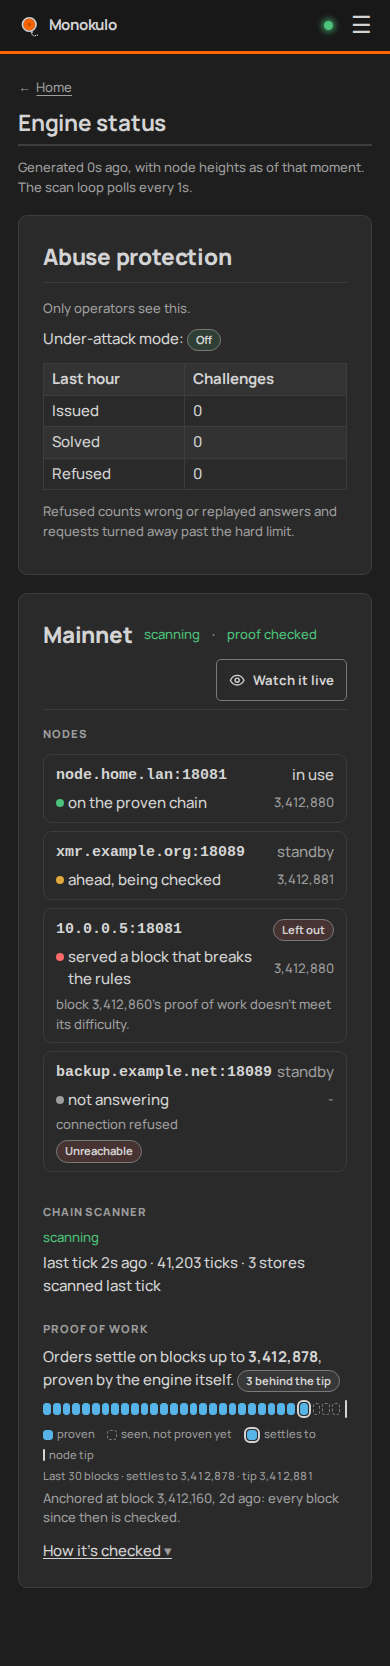The width and height of the screenshot is (390, 1666).
Task: Click the Left out badge
Action: coord(303,930)
